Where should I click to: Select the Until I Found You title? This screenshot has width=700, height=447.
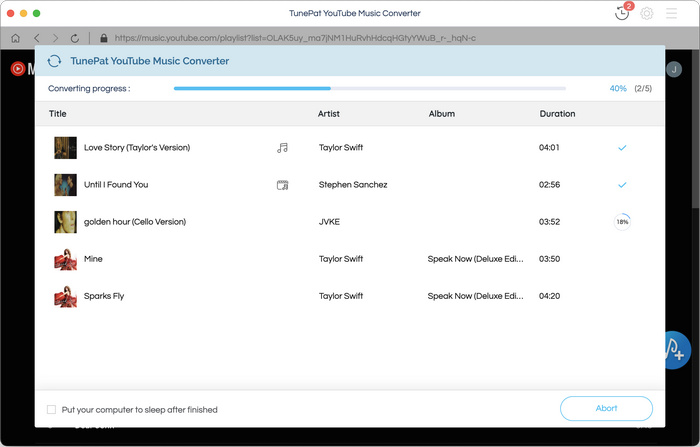coord(116,185)
